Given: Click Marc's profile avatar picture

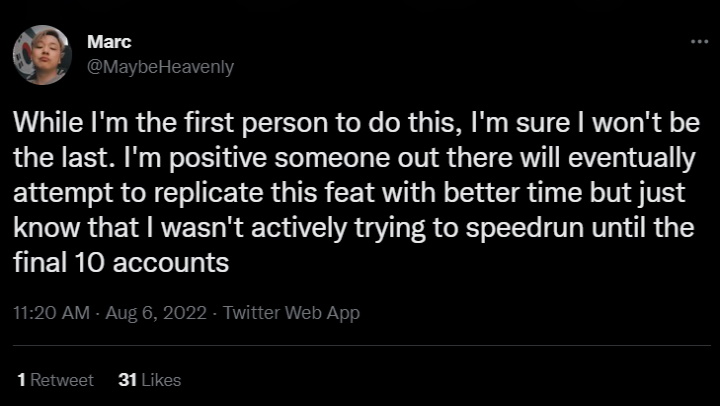Looking at the screenshot, I should tap(41, 56).
